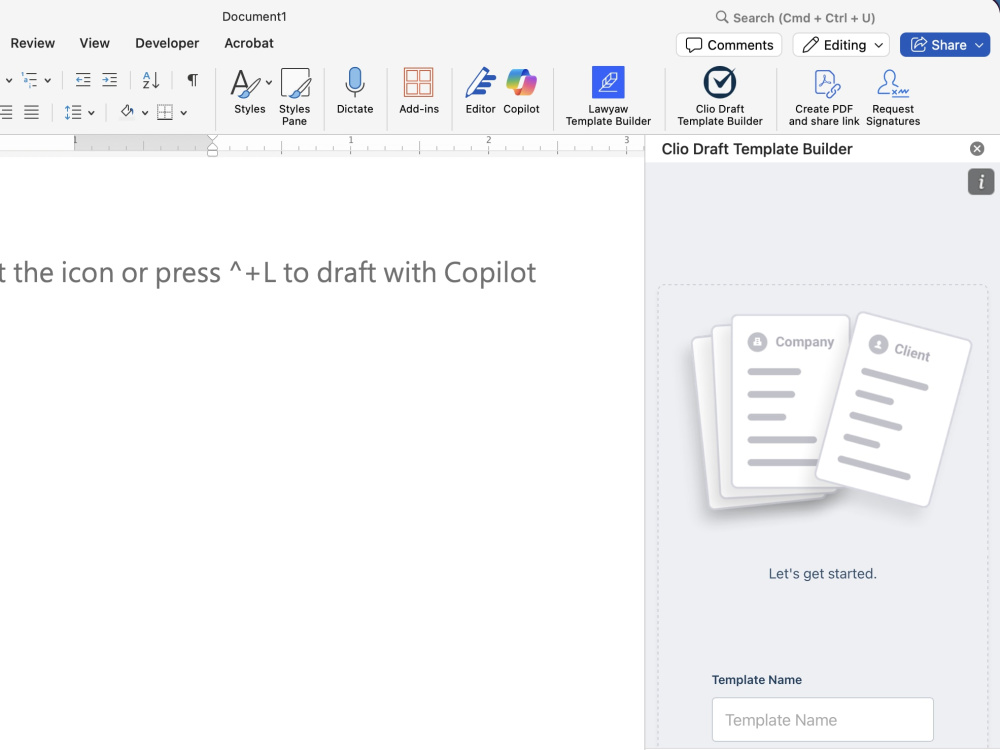
Task: Switch to the View tab
Action: (94, 43)
